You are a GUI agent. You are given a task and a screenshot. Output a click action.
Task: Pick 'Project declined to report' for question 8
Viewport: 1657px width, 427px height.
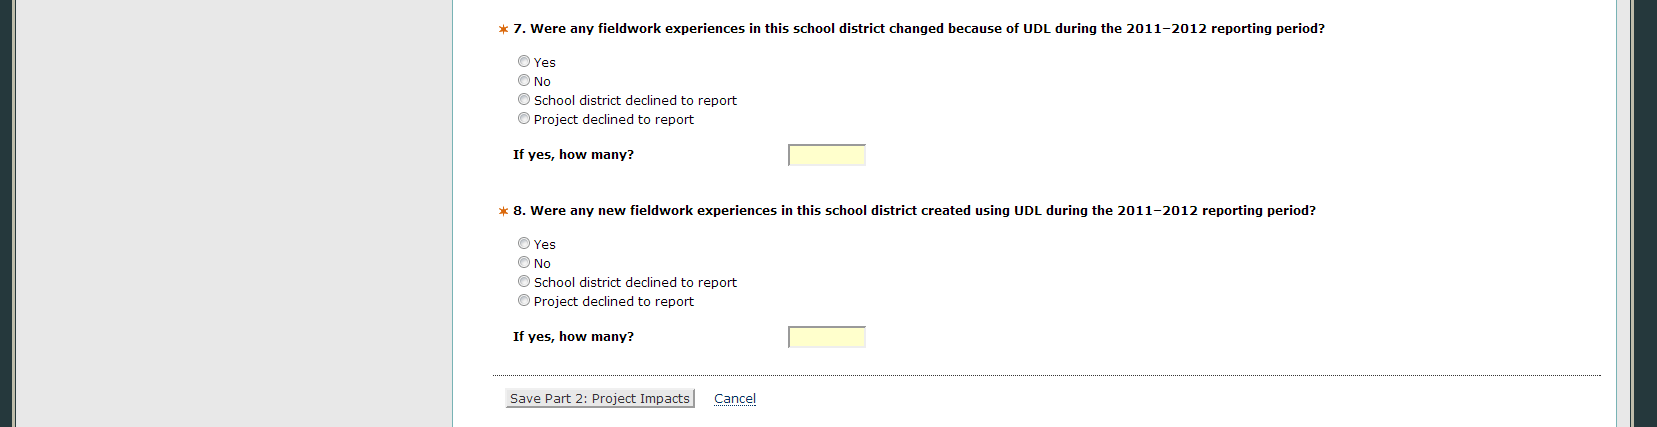(524, 301)
